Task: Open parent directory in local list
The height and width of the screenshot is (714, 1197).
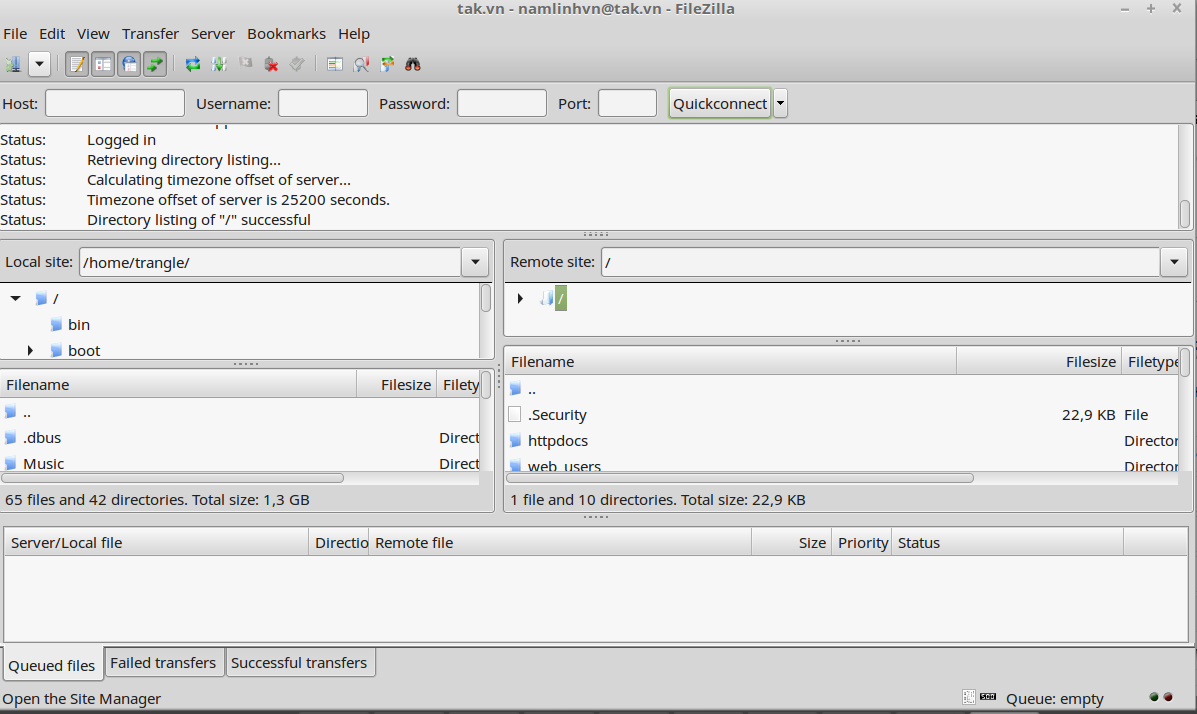Action: point(26,412)
